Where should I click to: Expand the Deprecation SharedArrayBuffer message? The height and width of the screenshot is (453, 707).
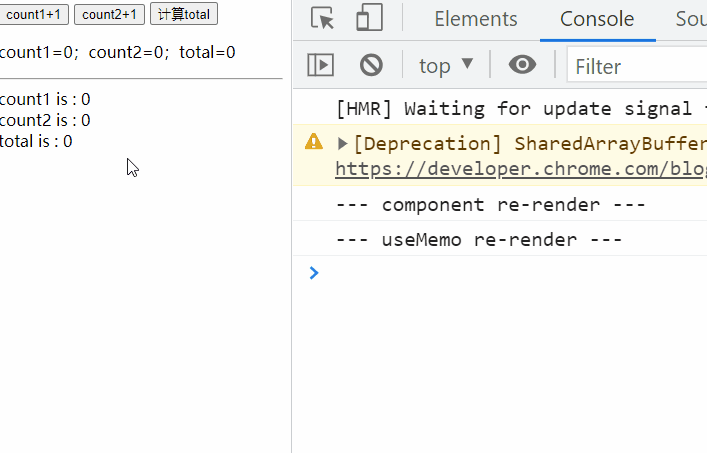[x=343, y=143]
